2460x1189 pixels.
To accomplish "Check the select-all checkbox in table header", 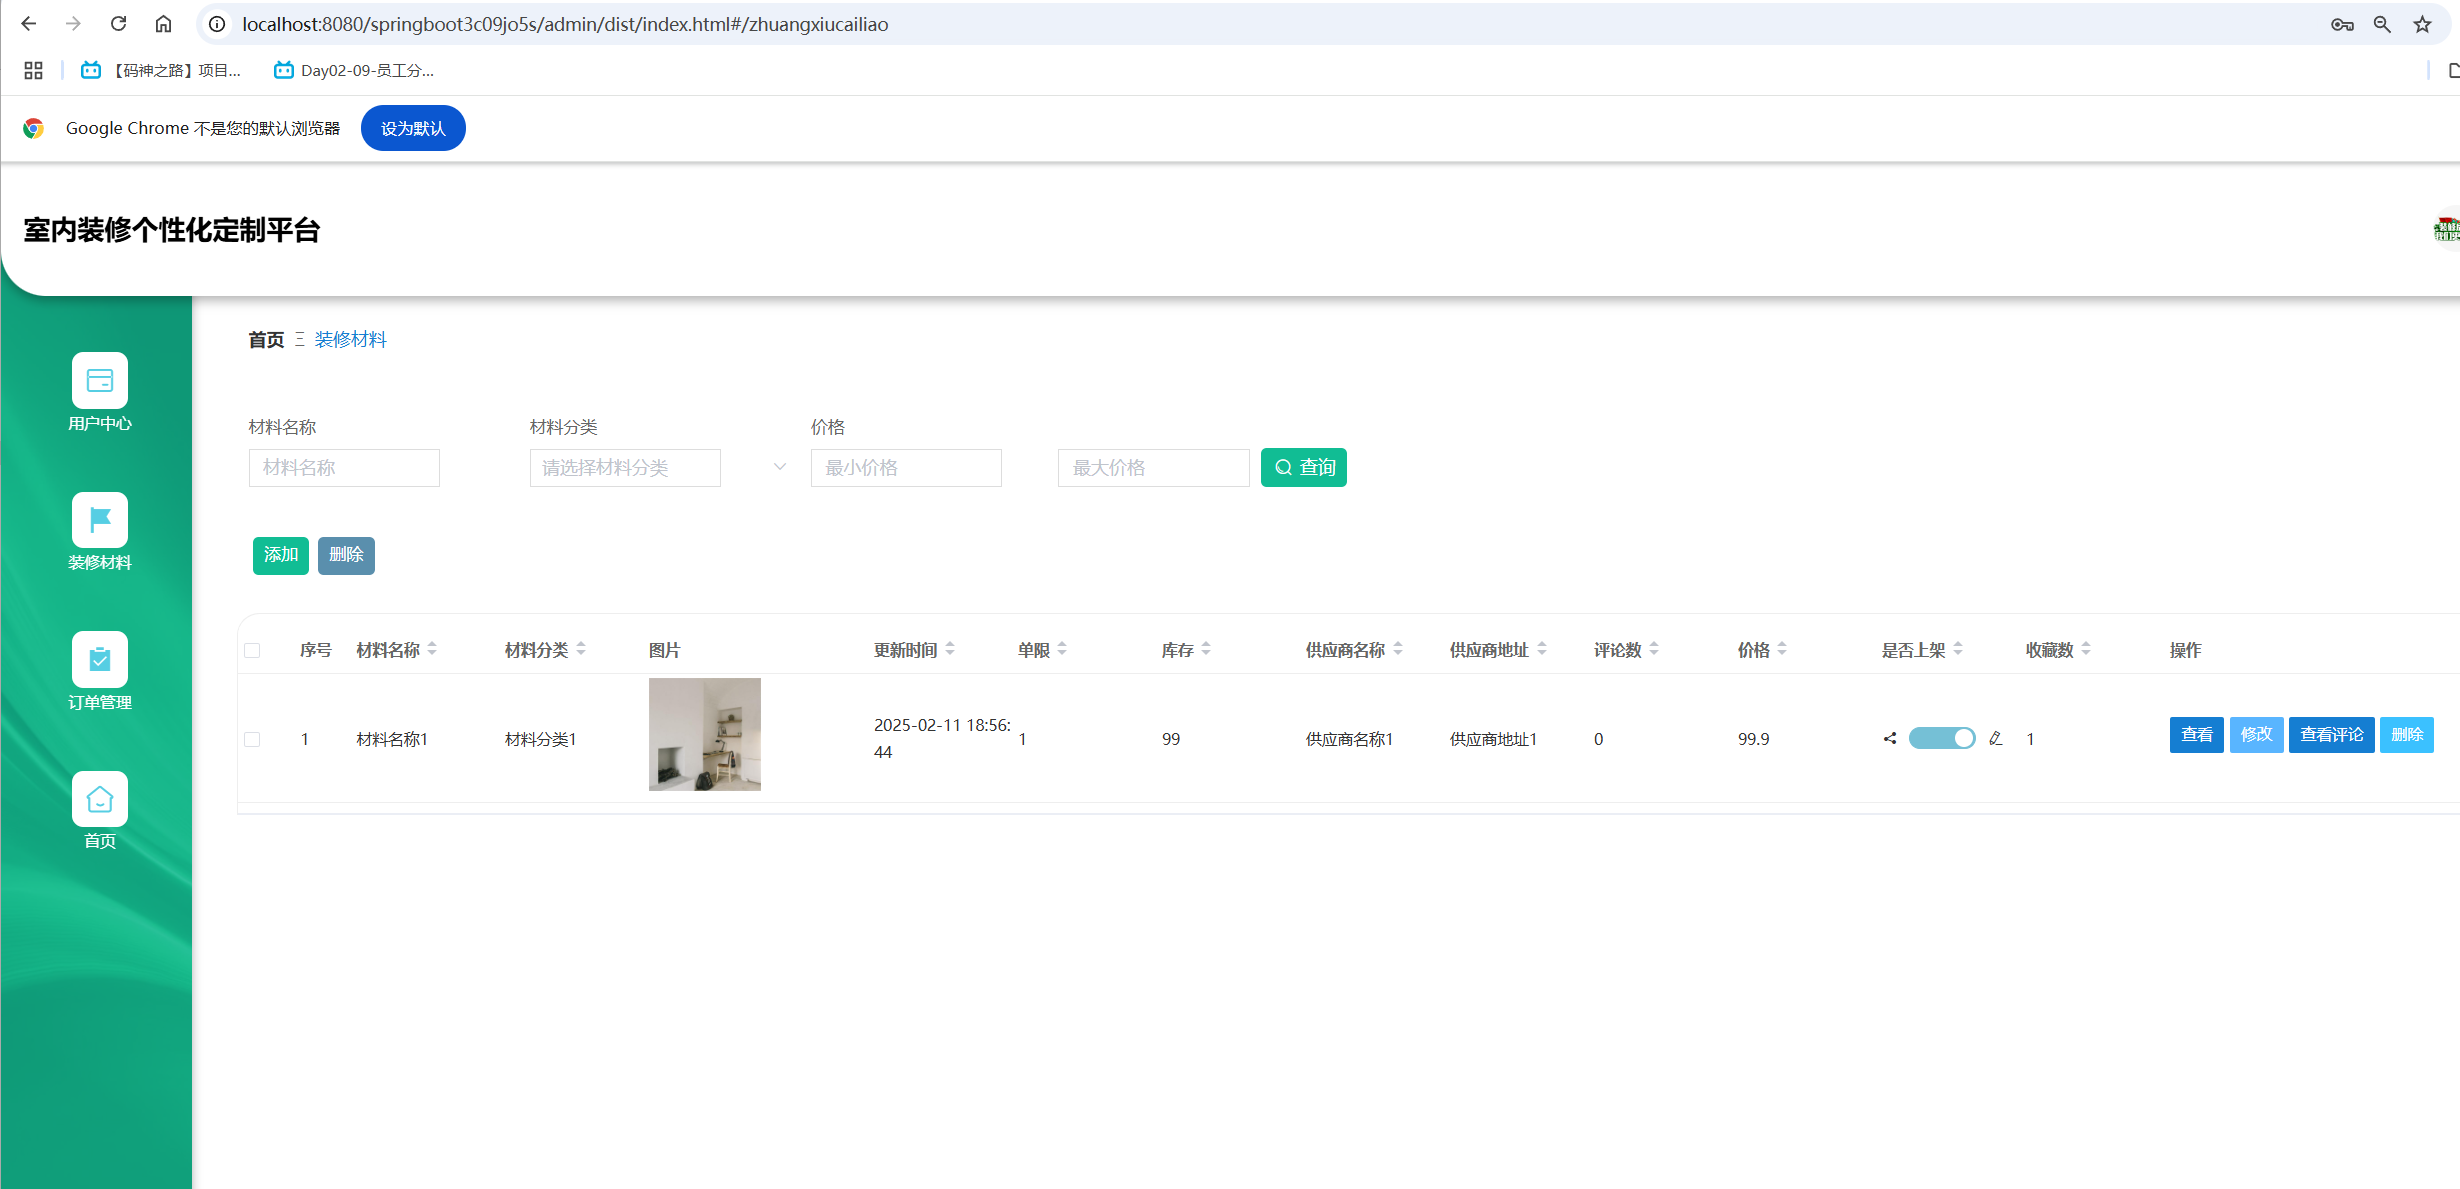I will coord(252,651).
